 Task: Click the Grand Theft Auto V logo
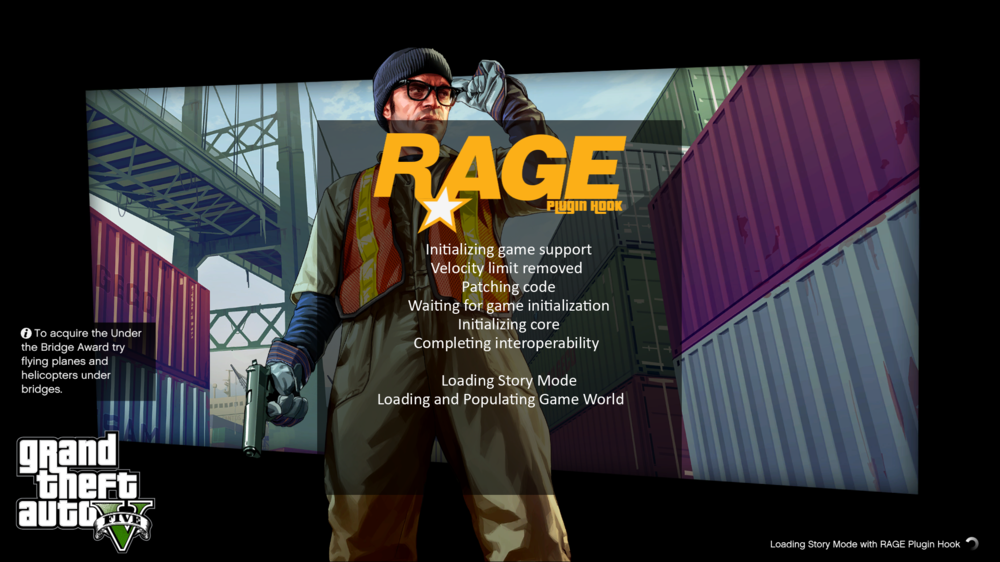[x=85, y=491]
